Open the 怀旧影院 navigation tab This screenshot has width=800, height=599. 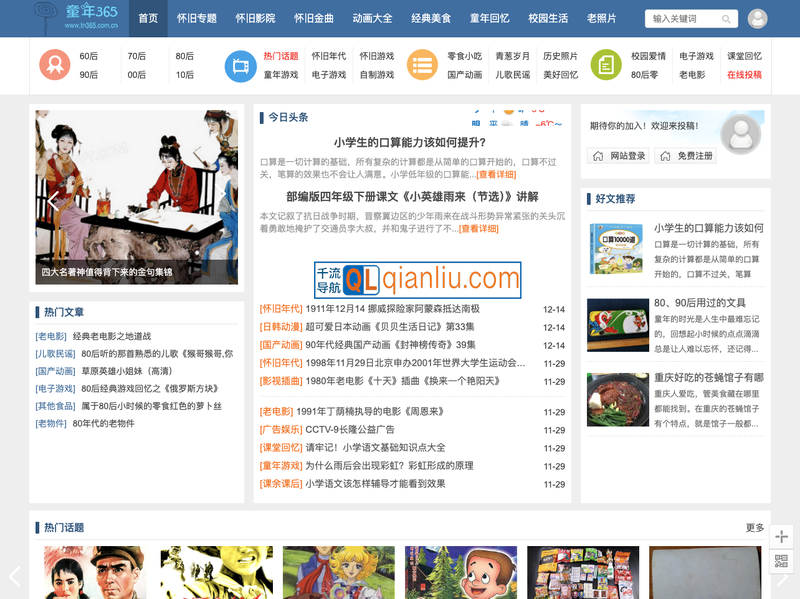click(254, 18)
